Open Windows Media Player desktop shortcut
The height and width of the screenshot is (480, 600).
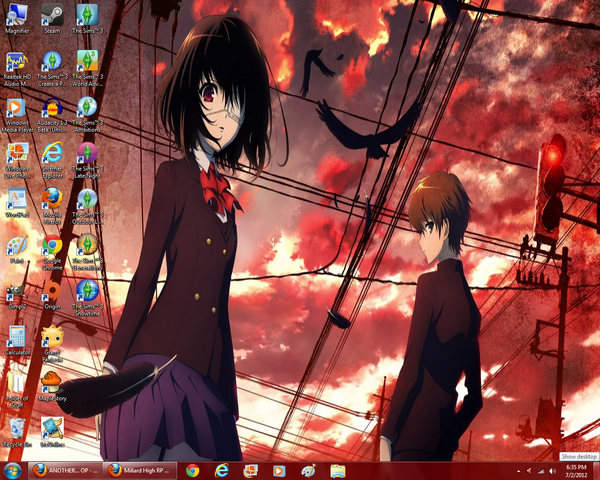(17, 116)
